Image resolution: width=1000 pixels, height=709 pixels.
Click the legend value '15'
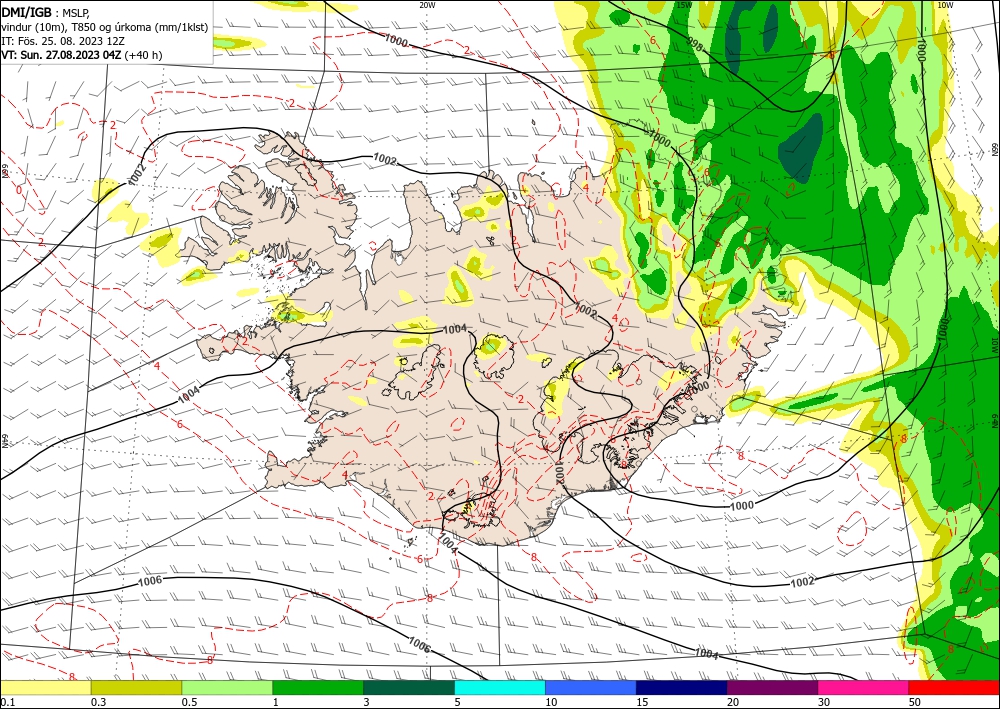[x=642, y=702]
